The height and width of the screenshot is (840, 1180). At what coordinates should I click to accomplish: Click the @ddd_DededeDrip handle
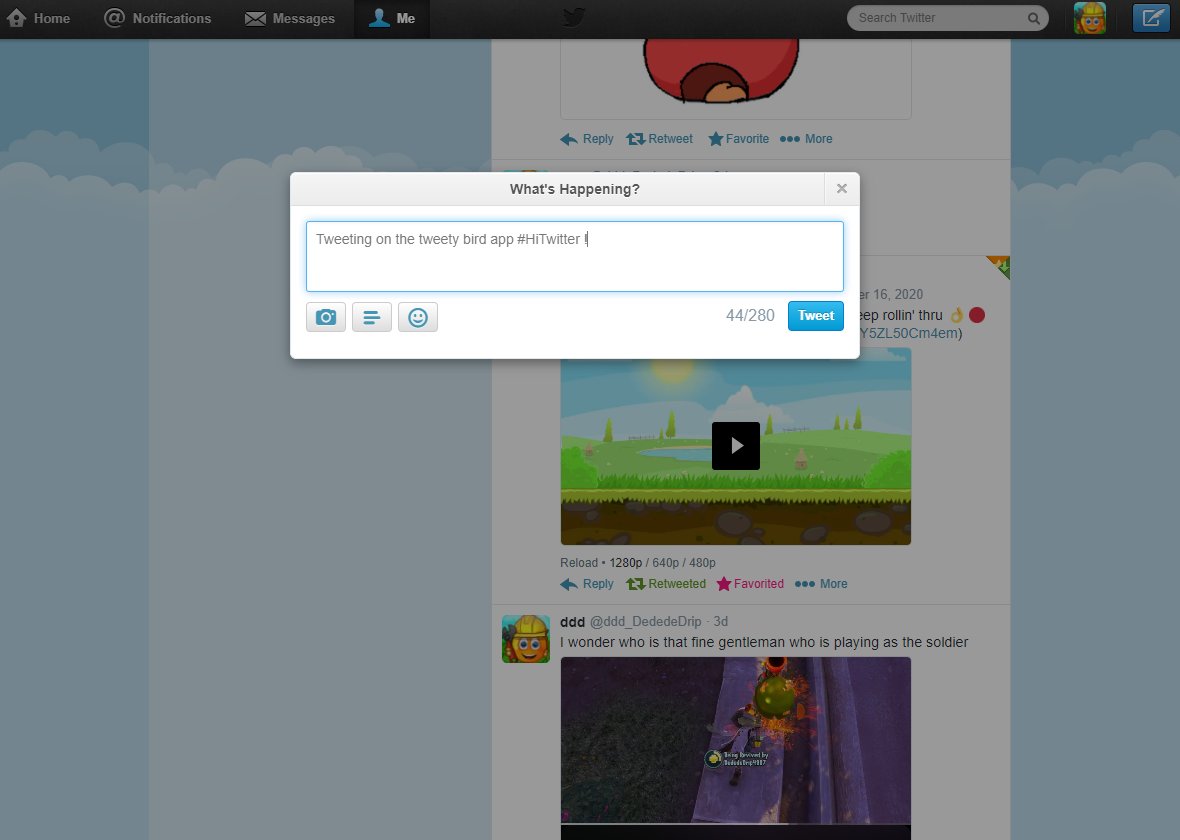point(646,622)
